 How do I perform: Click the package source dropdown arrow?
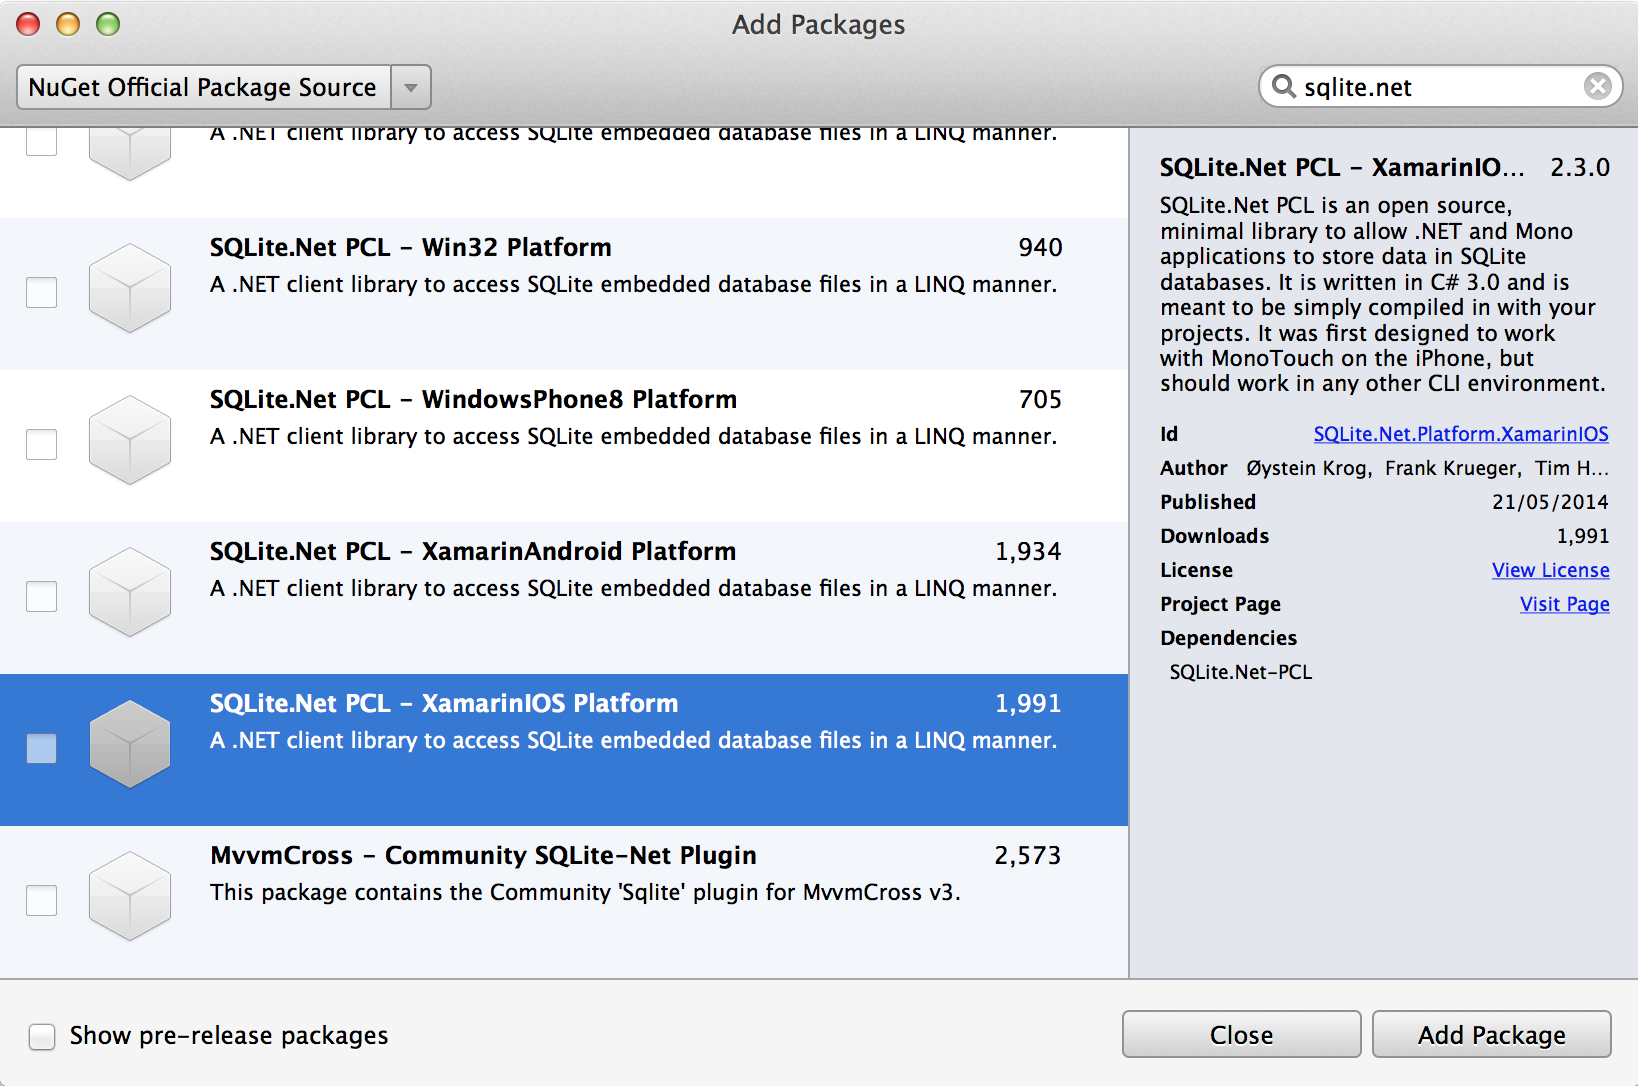(411, 88)
